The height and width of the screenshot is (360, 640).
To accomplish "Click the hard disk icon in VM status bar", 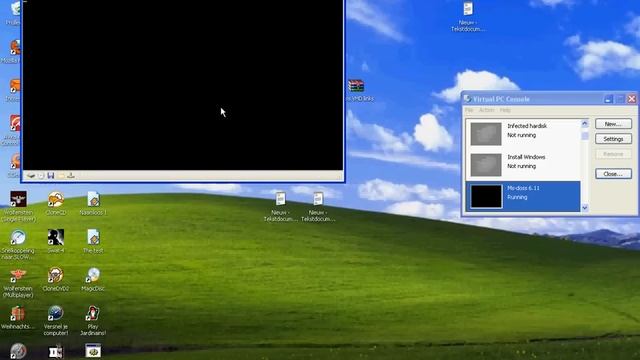I will pyautogui.click(x=31, y=176).
